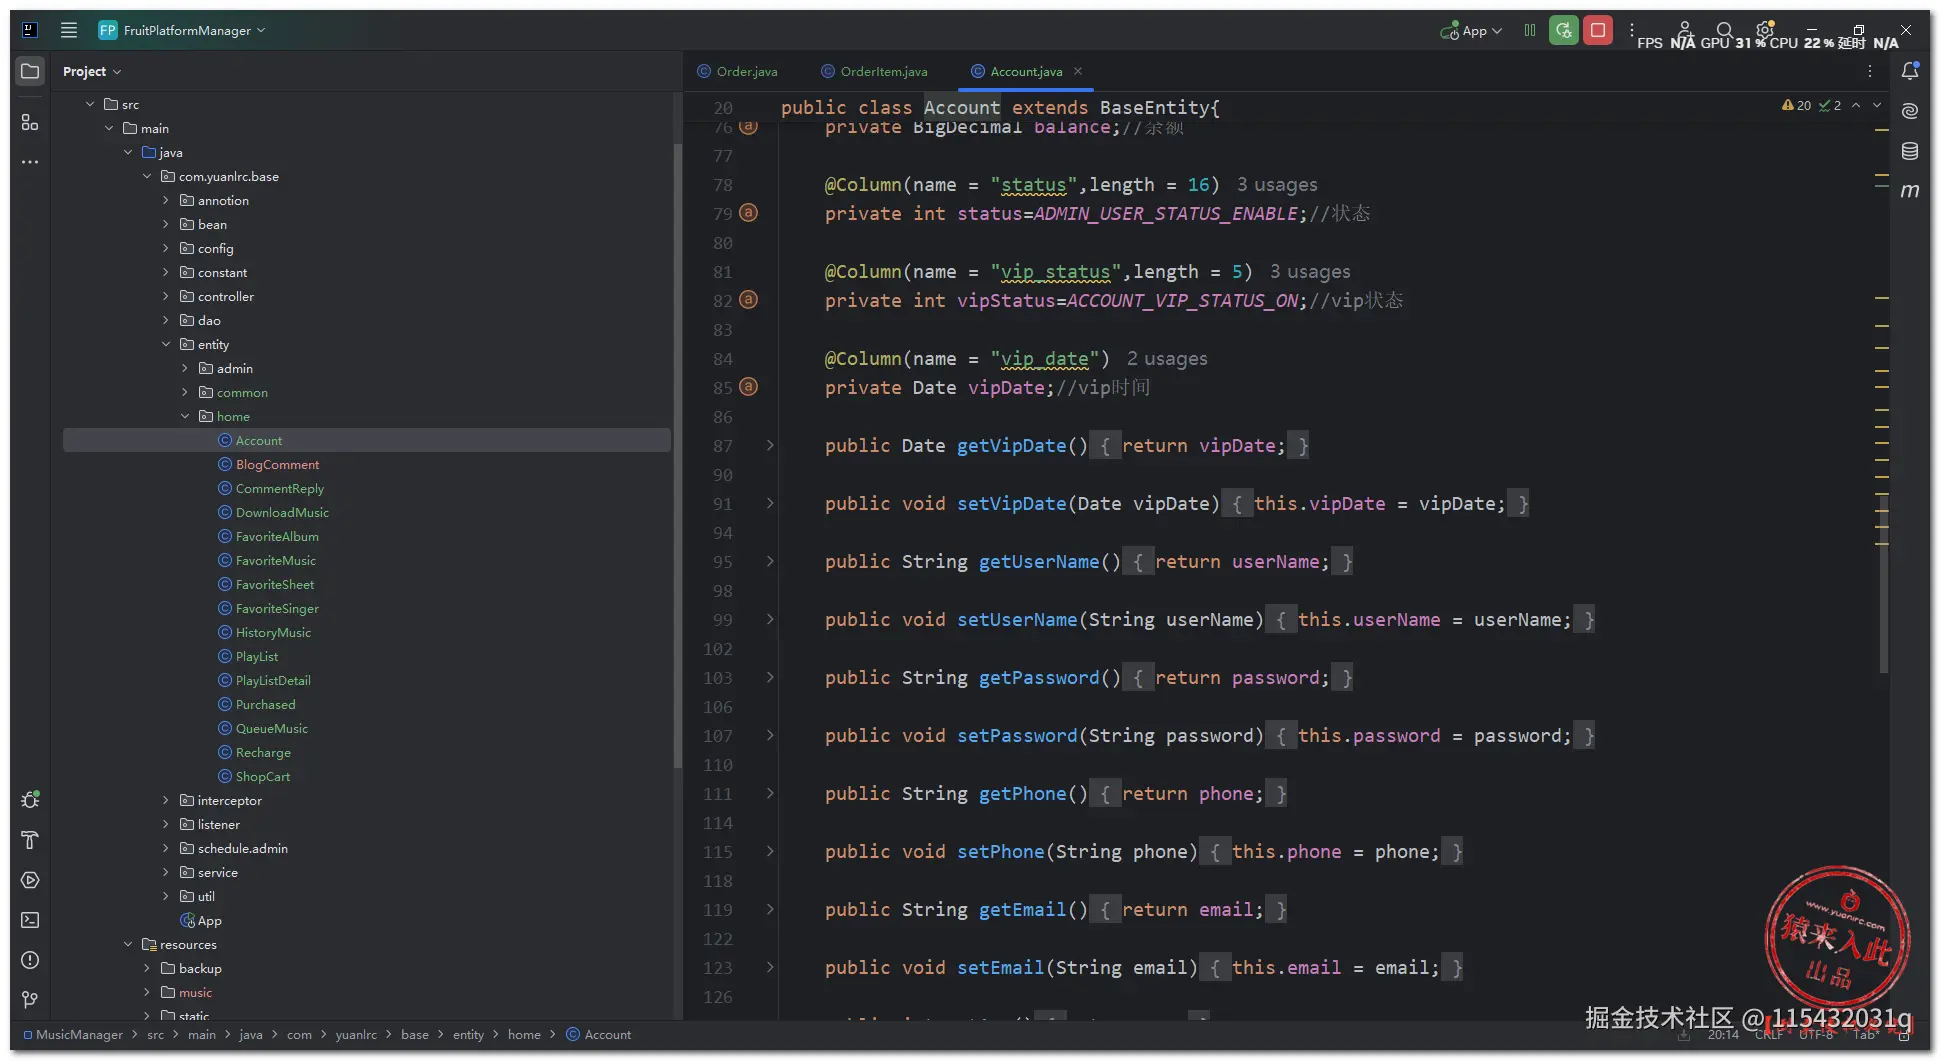Show the 2 usages of vip_date column
This screenshot has height=1061, width=1941.
(x=1167, y=358)
